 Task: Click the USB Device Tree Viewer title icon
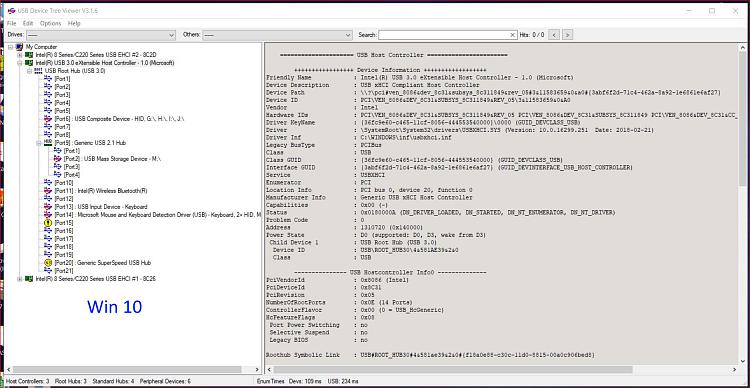click(11, 11)
